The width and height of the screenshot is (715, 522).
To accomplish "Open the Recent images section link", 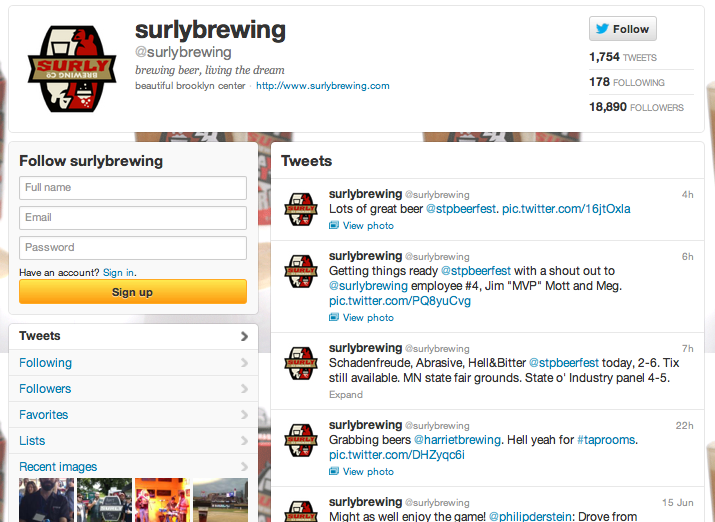I will (58, 467).
